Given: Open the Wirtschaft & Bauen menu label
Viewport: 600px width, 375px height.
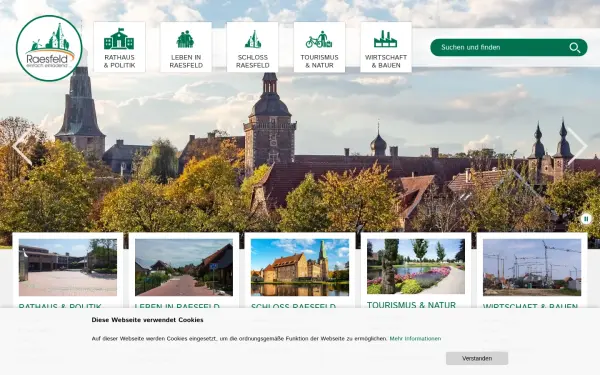Looking at the screenshot, I should click(x=386, y=61).
